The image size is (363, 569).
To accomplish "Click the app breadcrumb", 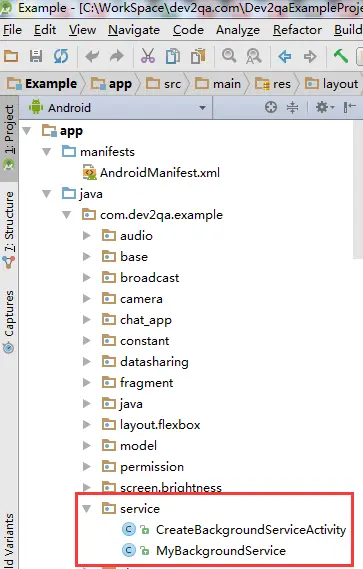I will [x=111, y=84].
